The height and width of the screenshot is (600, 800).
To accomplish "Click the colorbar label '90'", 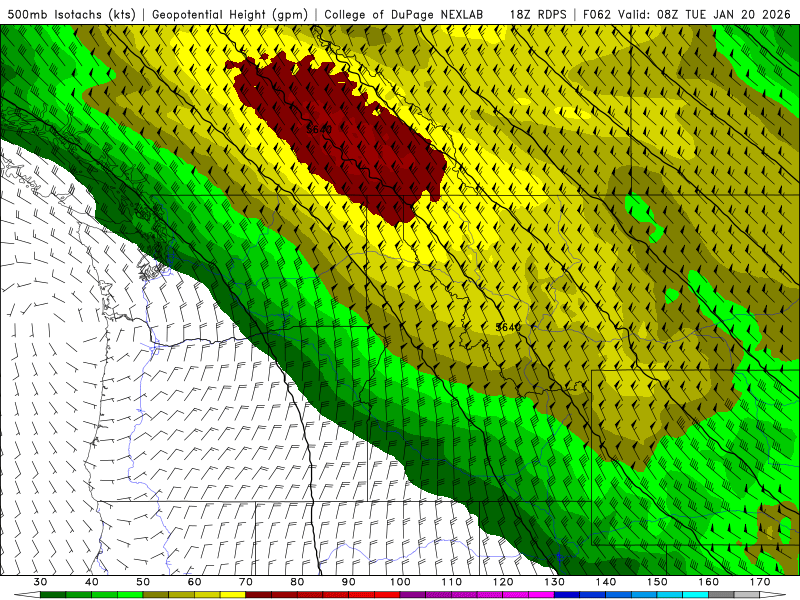I will (349, 582).
